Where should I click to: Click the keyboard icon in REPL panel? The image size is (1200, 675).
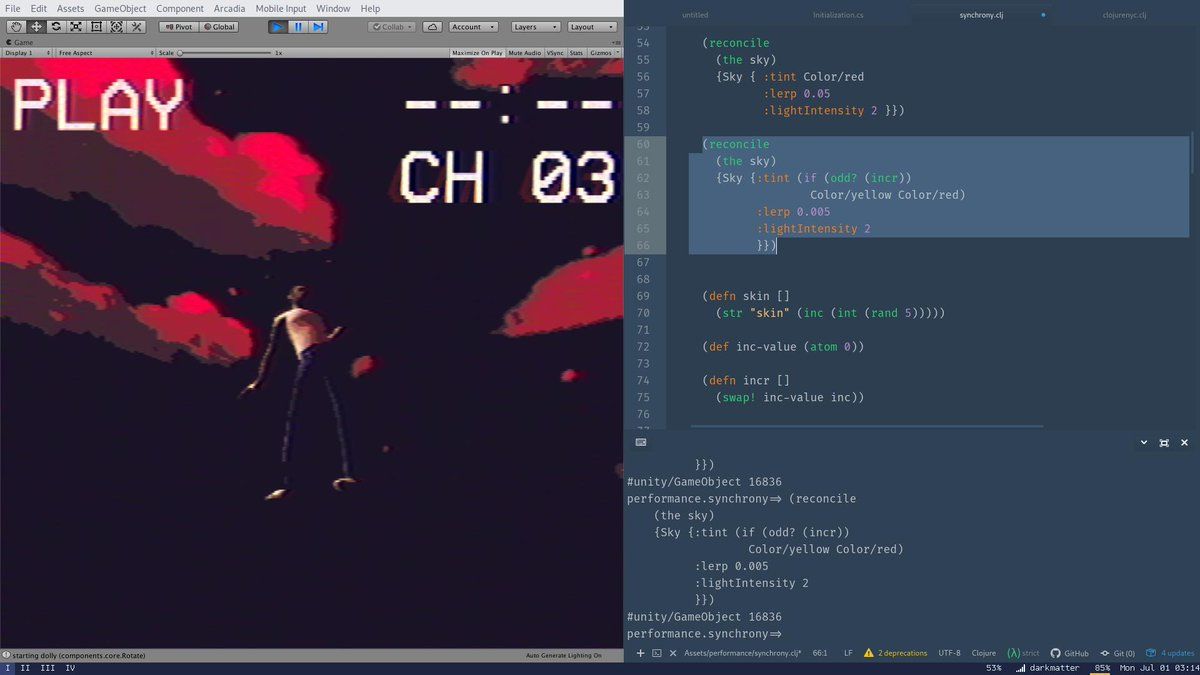641,442
